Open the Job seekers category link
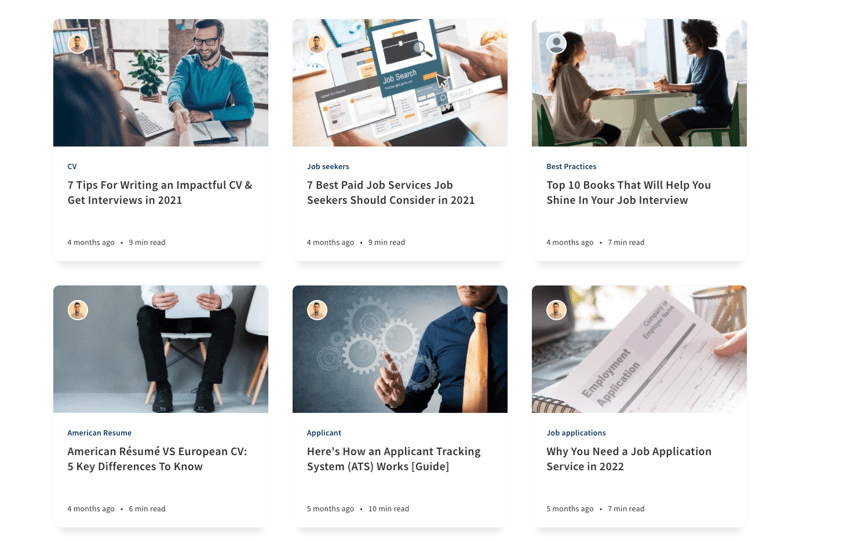This screenshot has width=850, height=542. [x=328, y=166]
